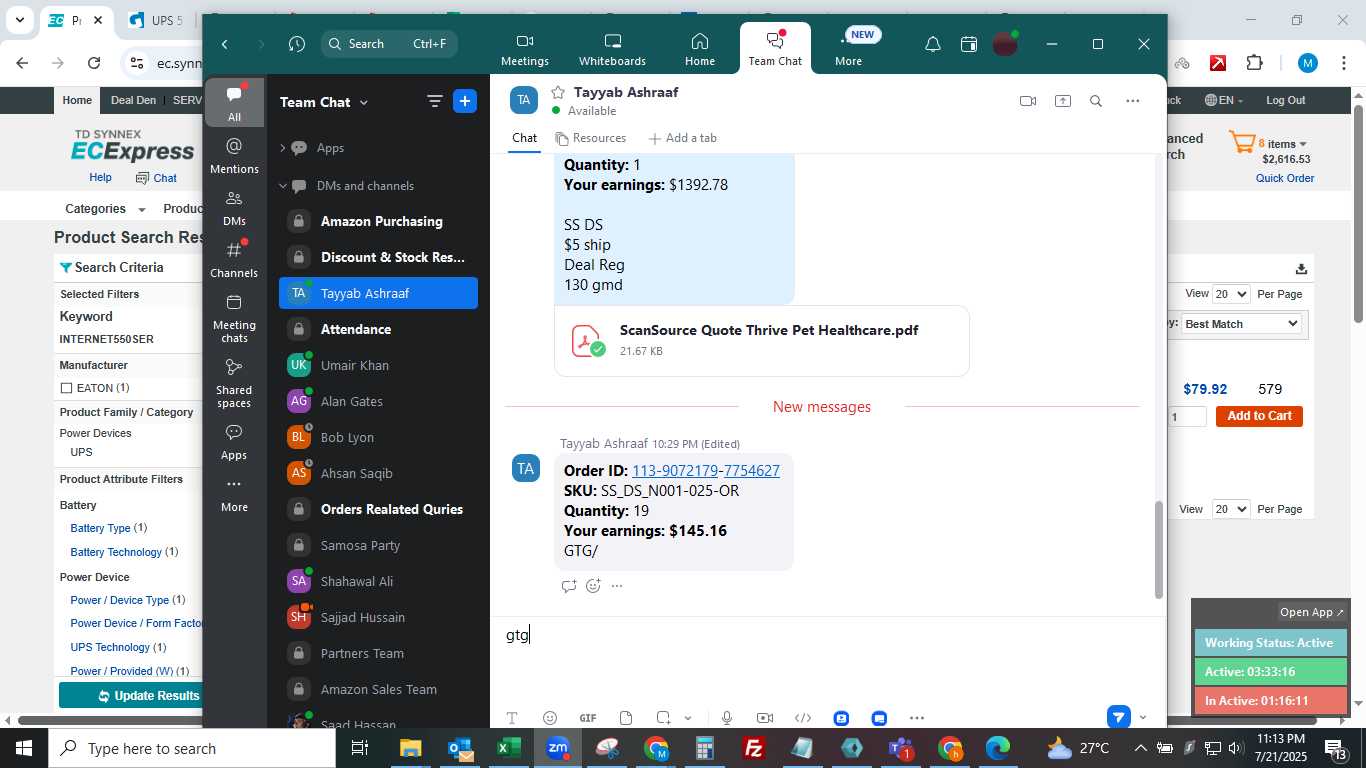Open Sajjad Hussain conversation

[378, 617]
